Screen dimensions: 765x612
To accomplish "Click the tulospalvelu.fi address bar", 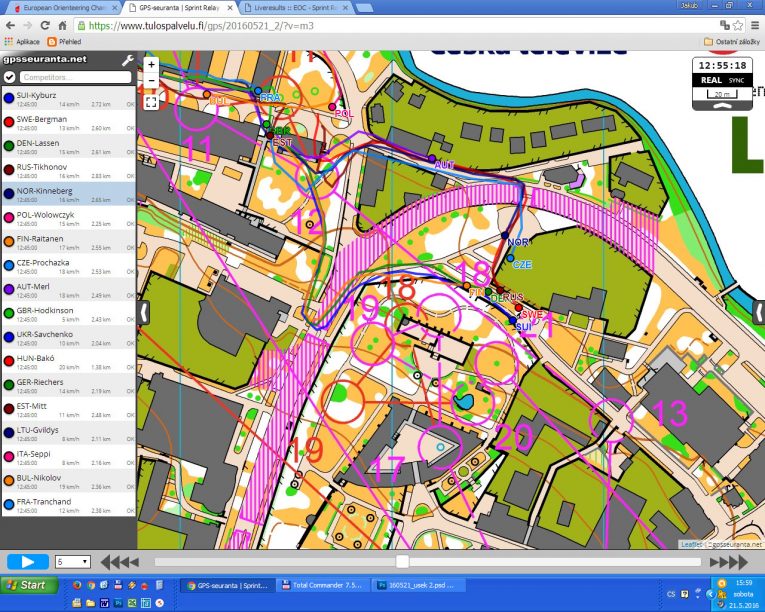I will point(390,25).
